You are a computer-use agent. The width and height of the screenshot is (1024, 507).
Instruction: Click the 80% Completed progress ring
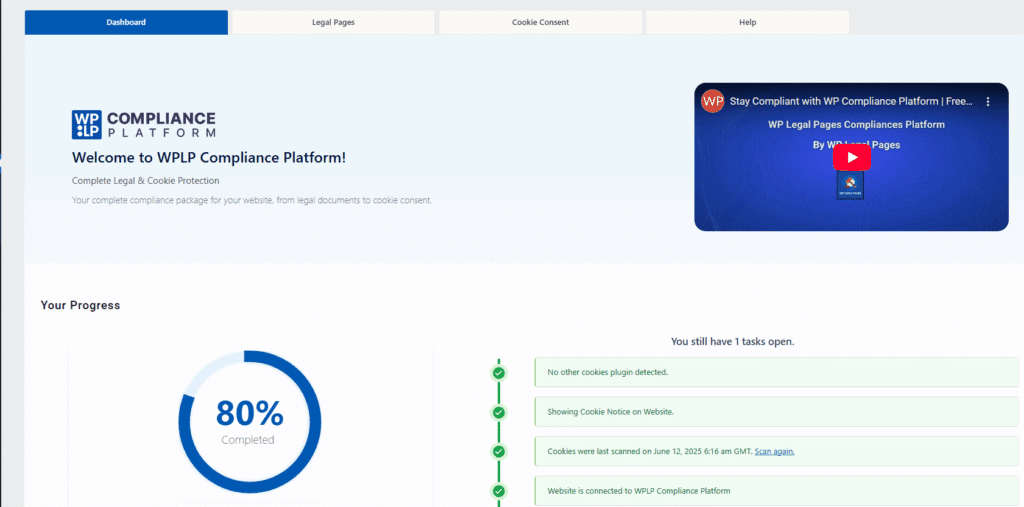pos(249,421)
